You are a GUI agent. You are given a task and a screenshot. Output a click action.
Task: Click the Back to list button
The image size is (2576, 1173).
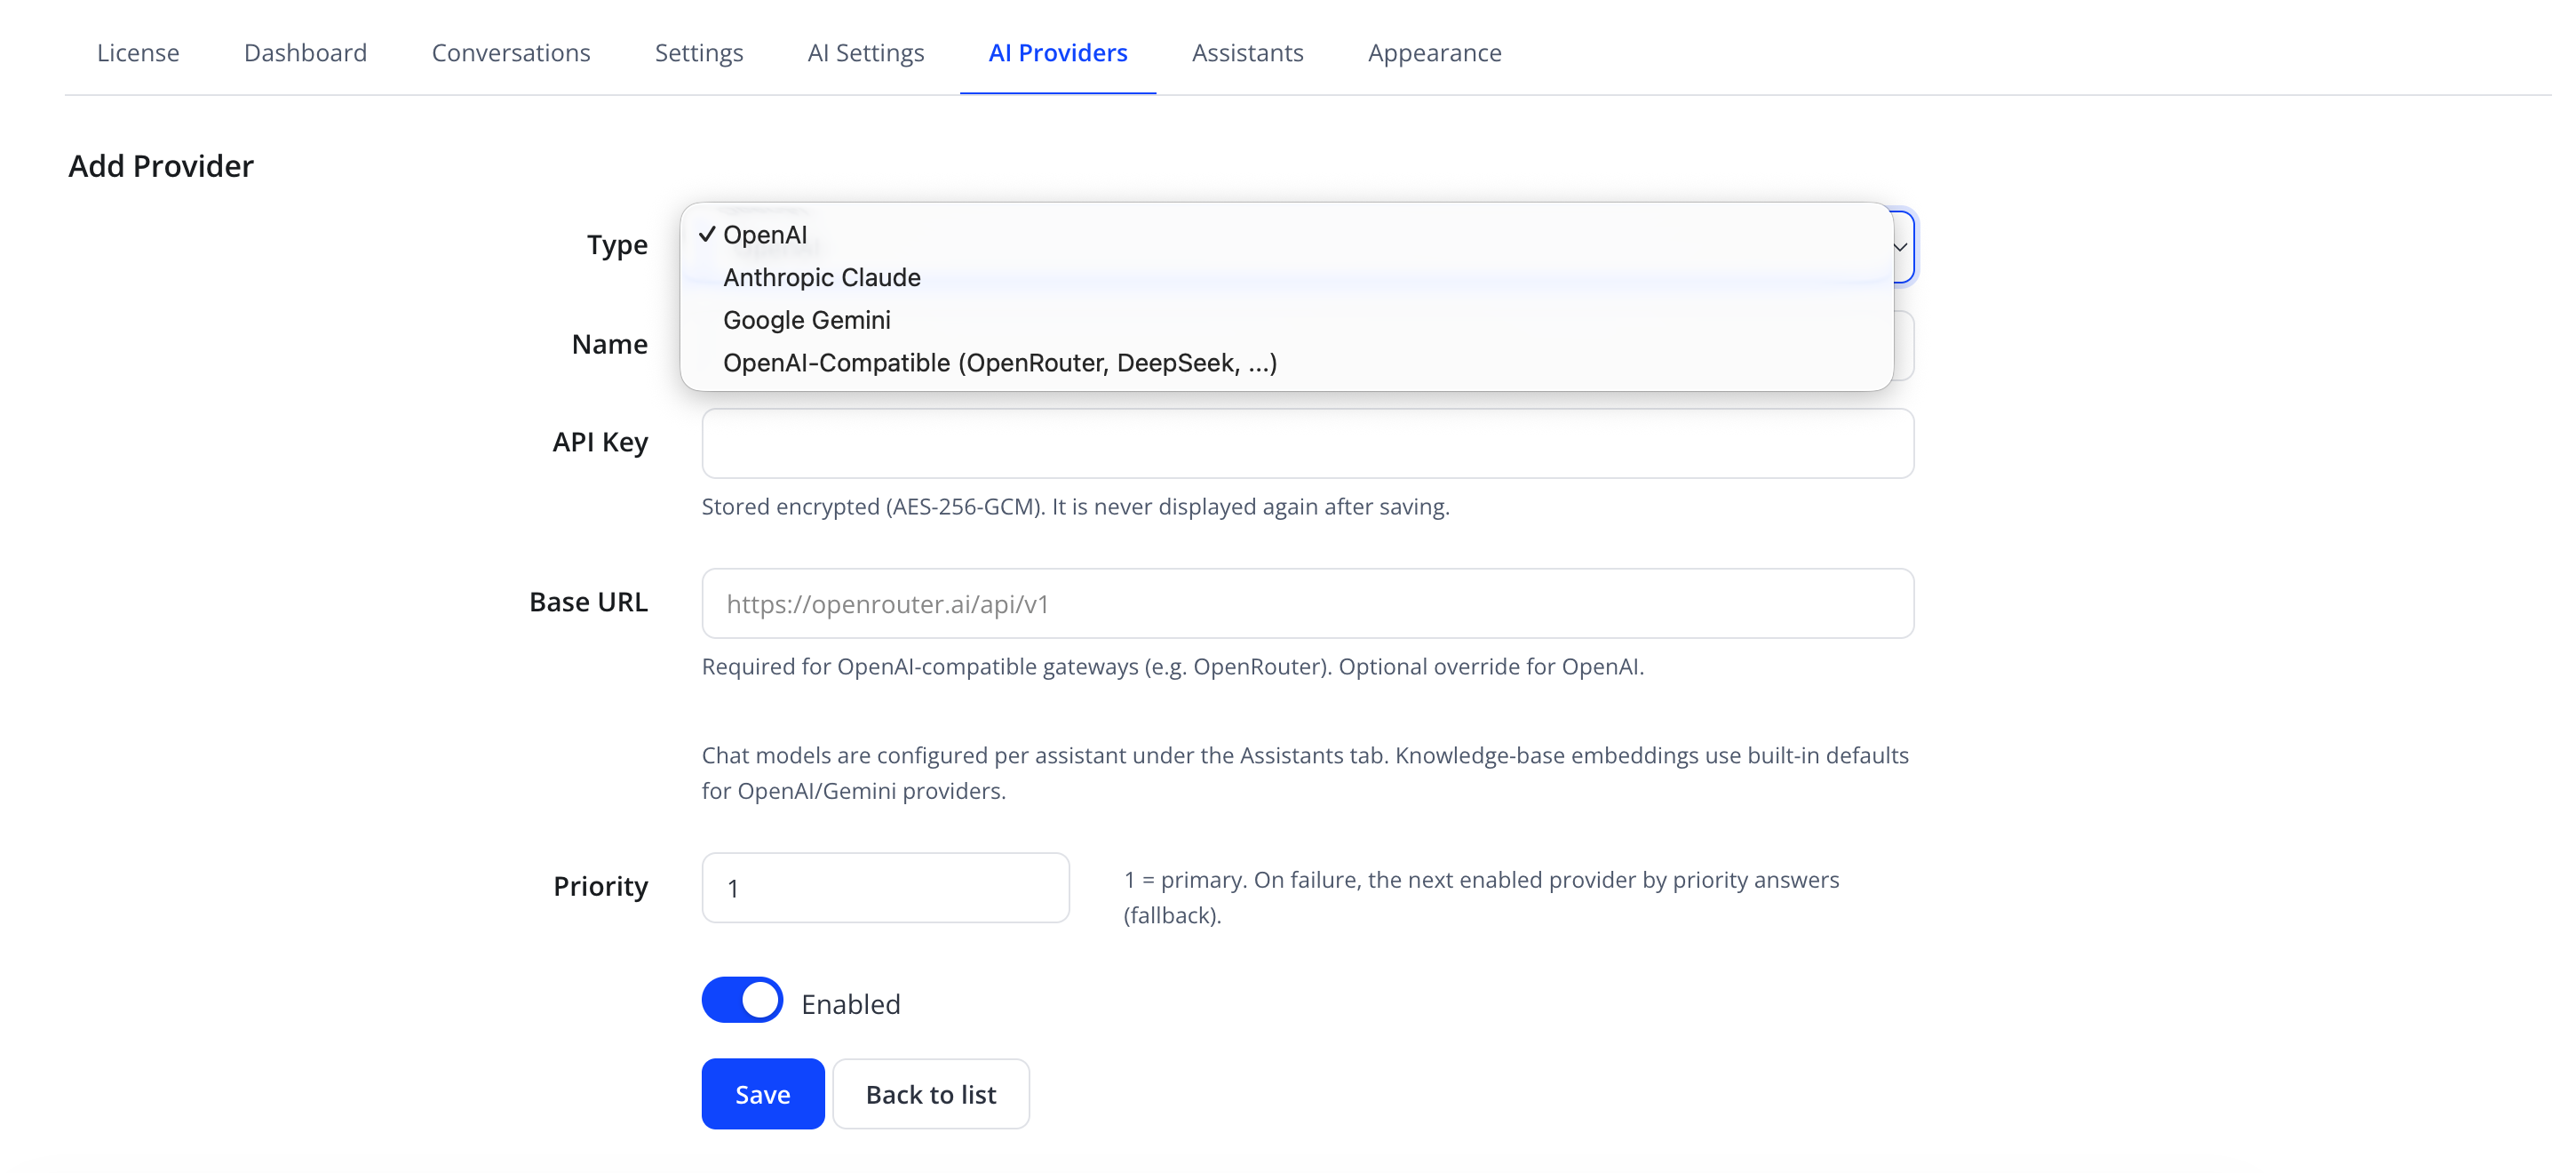[x=930, y=1094]
